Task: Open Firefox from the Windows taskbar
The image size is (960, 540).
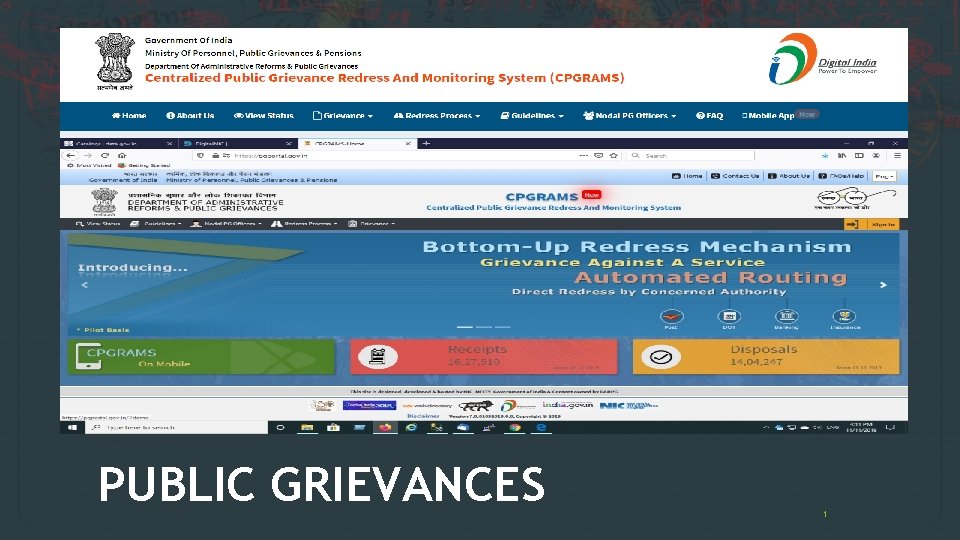Action: (385, 427)
